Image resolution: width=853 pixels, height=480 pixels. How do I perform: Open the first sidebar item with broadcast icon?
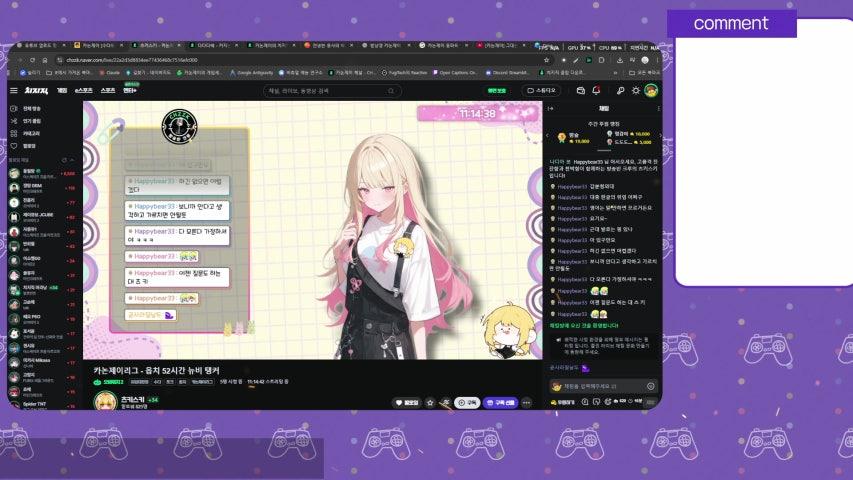(26, 109)
